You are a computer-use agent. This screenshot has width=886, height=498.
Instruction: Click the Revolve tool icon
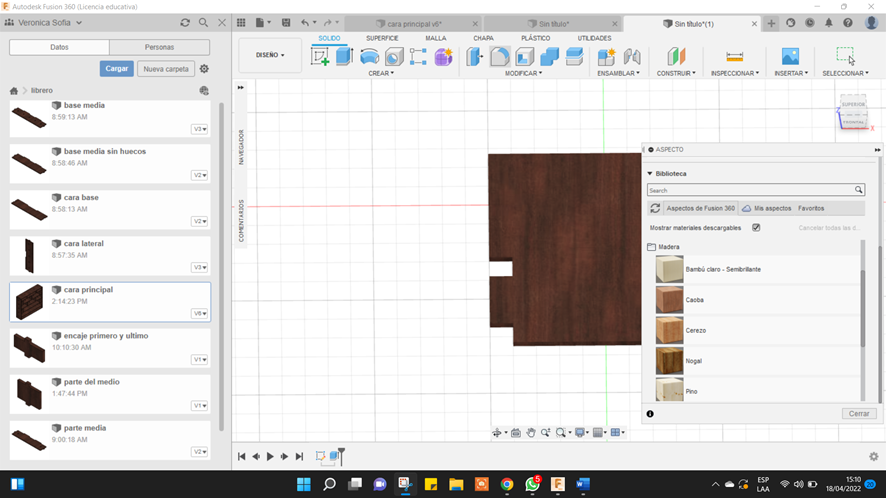369,57
